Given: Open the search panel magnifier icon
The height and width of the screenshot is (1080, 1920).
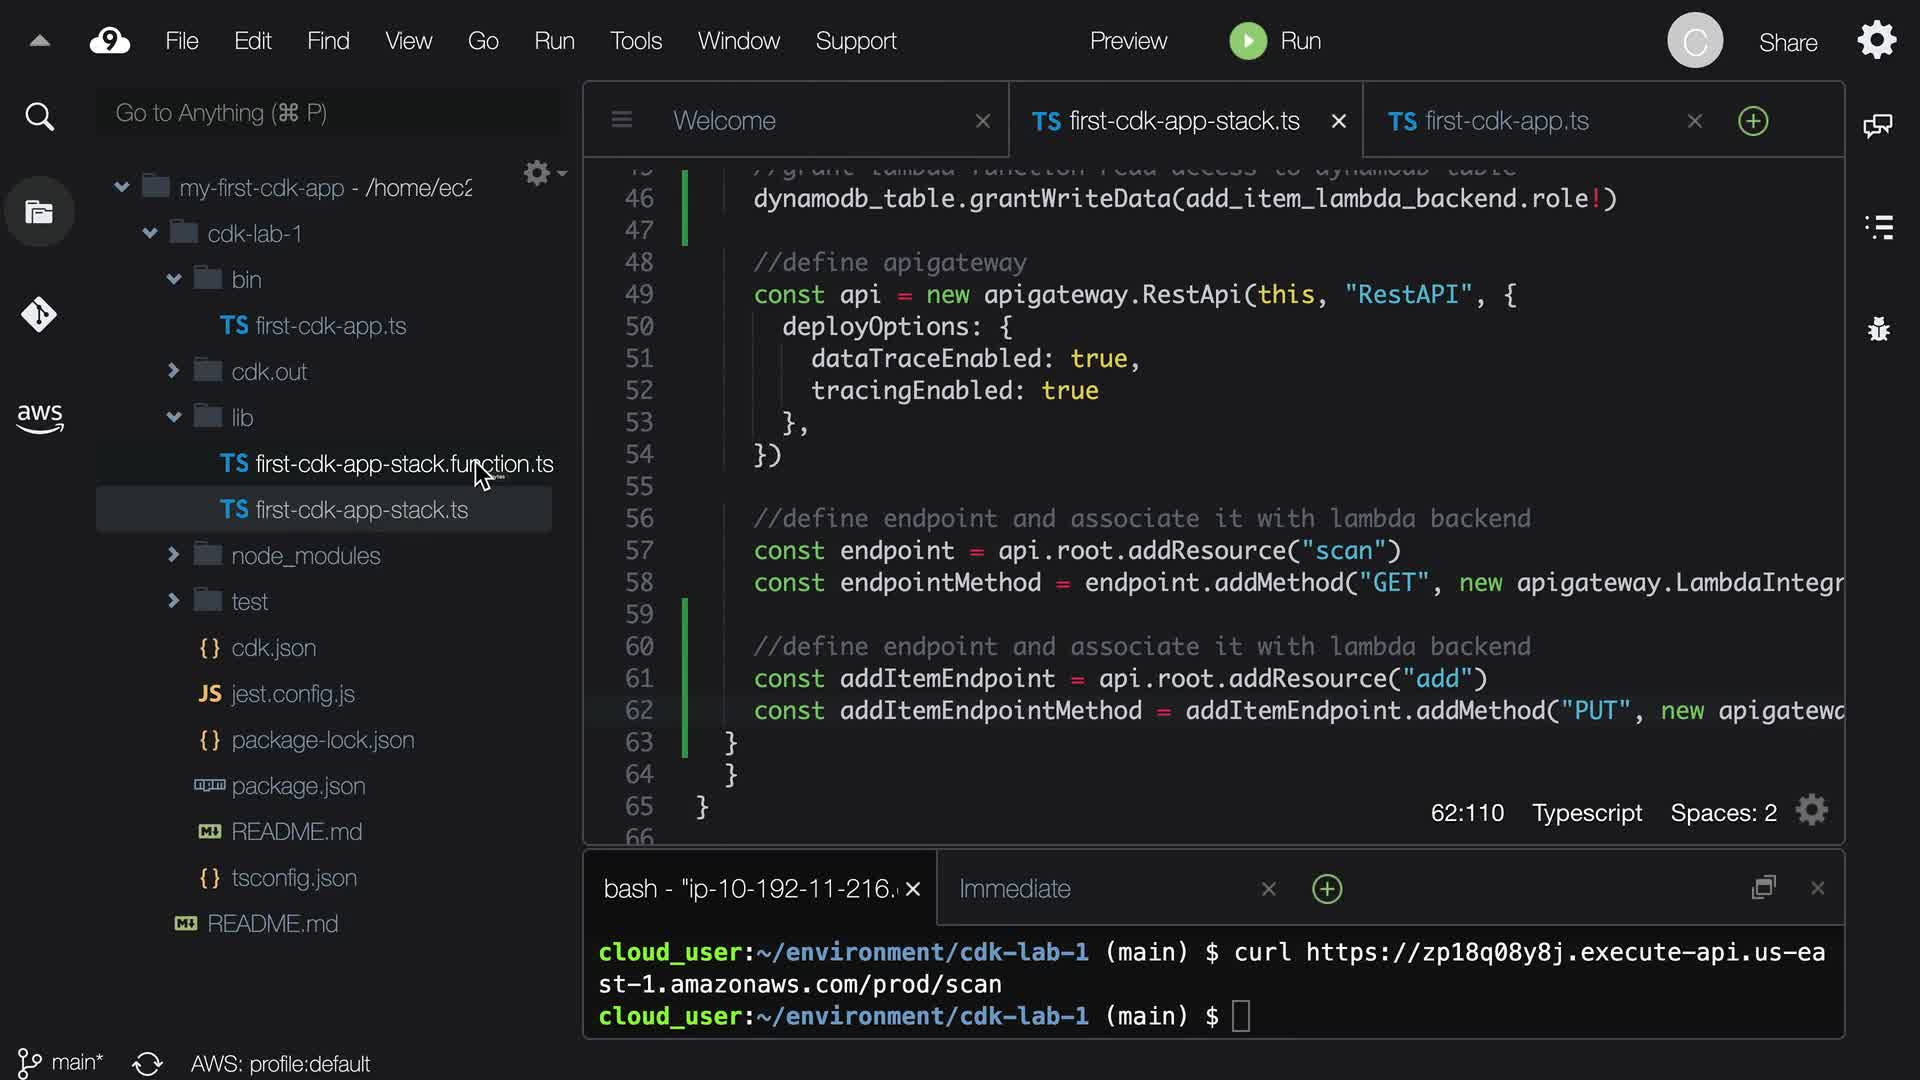Looking at the screenshot, I should (x=39, y=117).
